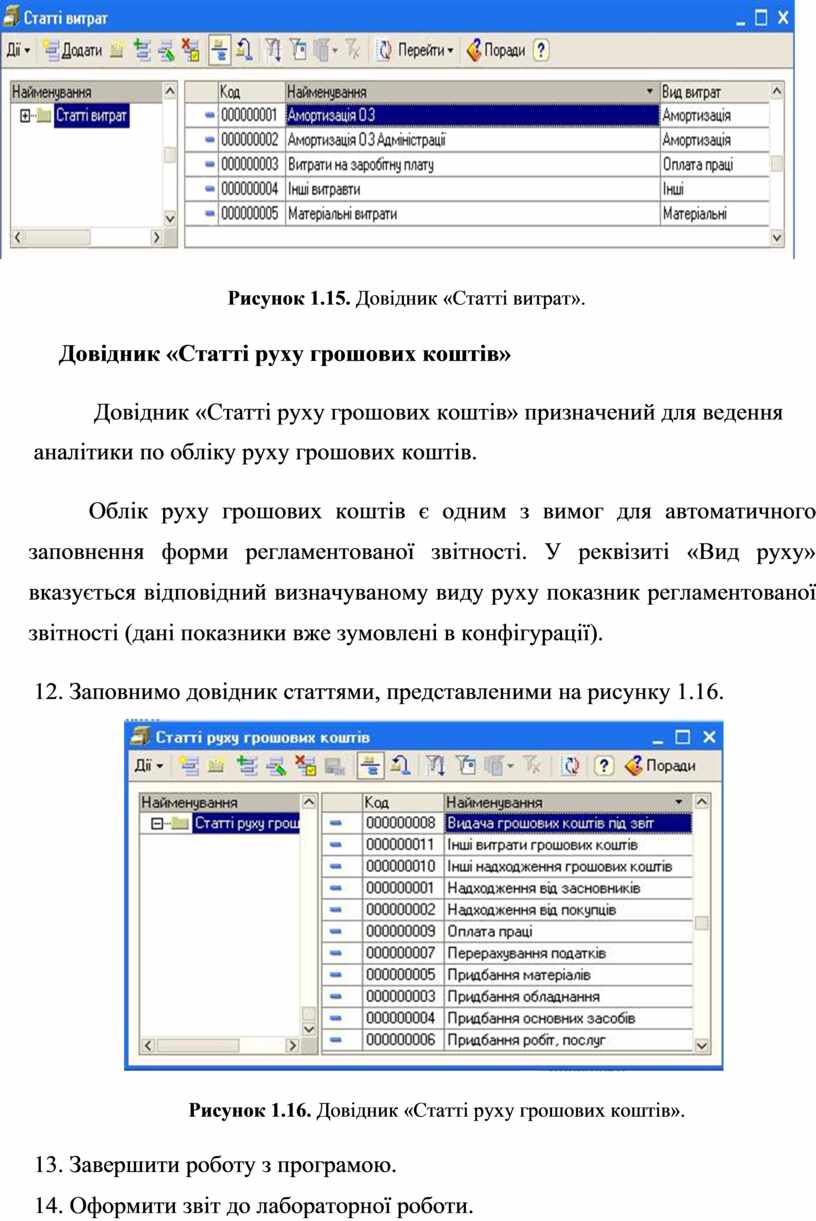Open the Дії menu in Статті витрат window
The width and height of the screenshot is (816, 1221).
[x=18, y=50]
